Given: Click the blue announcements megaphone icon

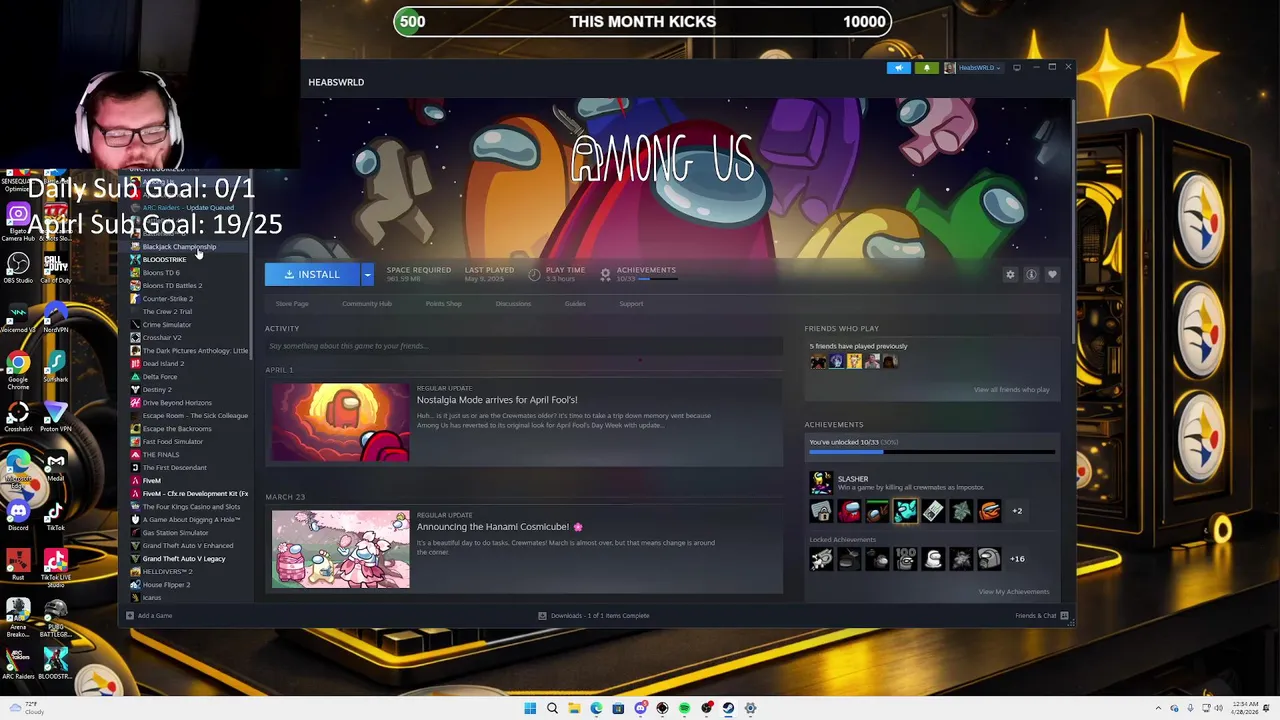Looking at the screenshot, I should (x=899, y=68).
